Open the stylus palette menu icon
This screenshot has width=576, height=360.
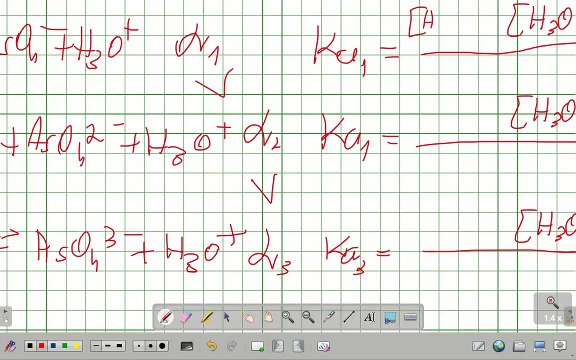(10, 346)
